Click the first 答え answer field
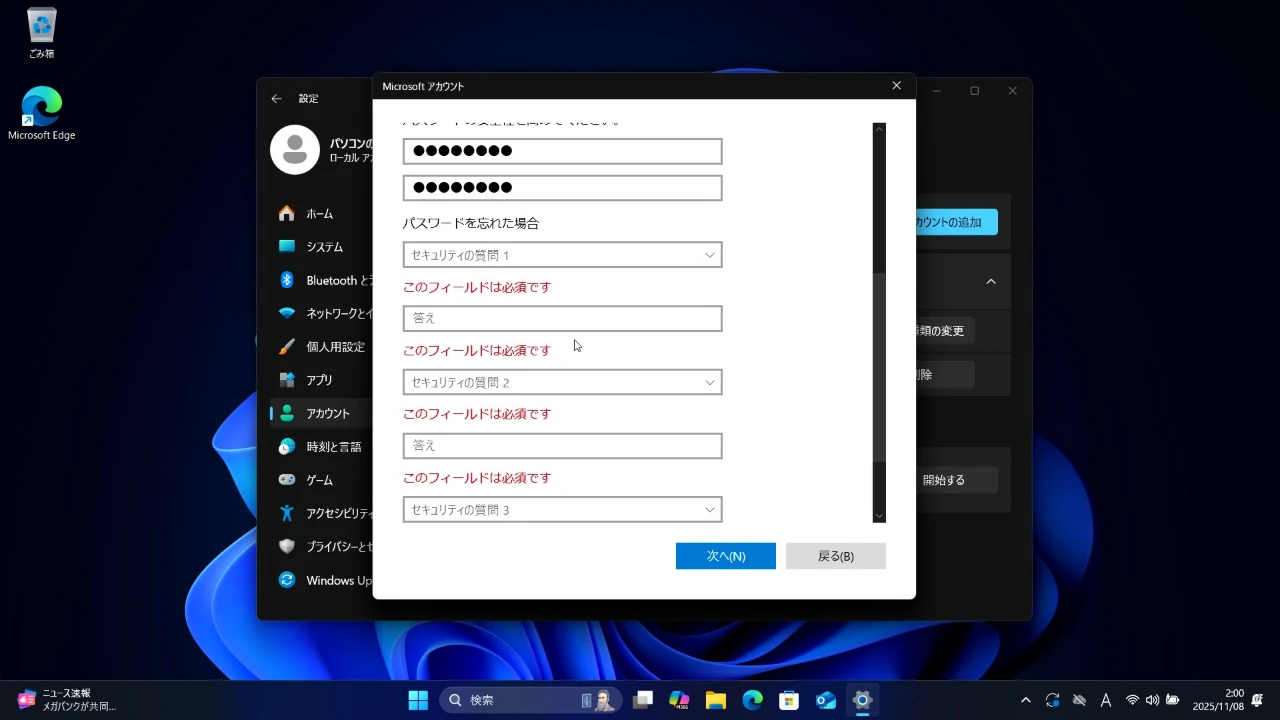This screenshot has width=1280, height=720. click(562, 318)
